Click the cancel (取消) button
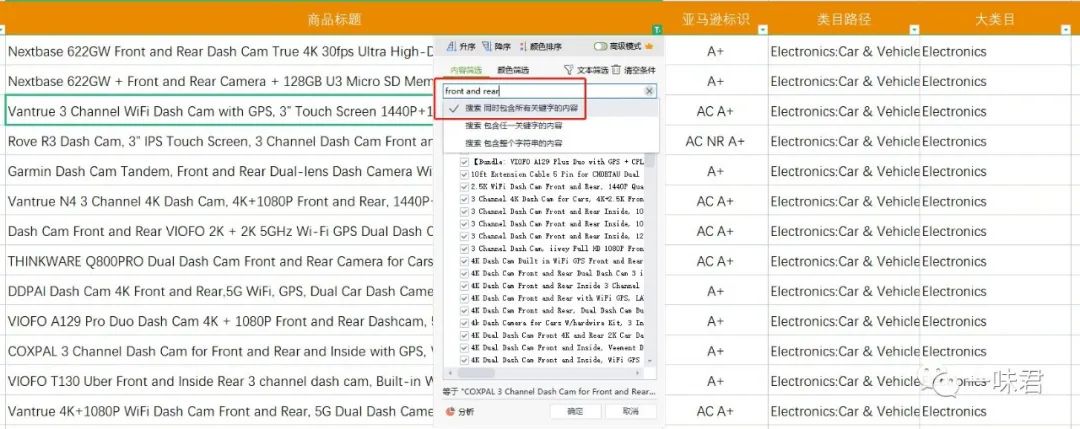 point(630,411)
